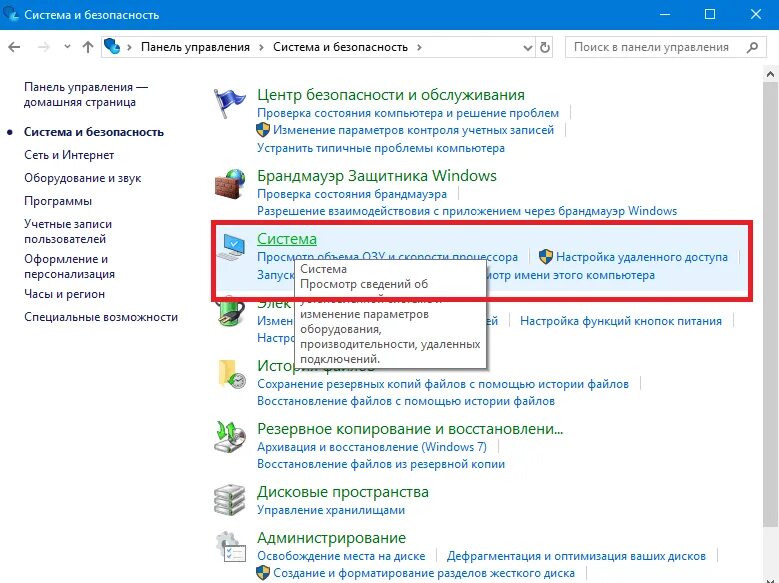Viewport: 779px width, 583px height.
Task: Open recent locations dropdown arrow
Action: click(x=67, y=47)
